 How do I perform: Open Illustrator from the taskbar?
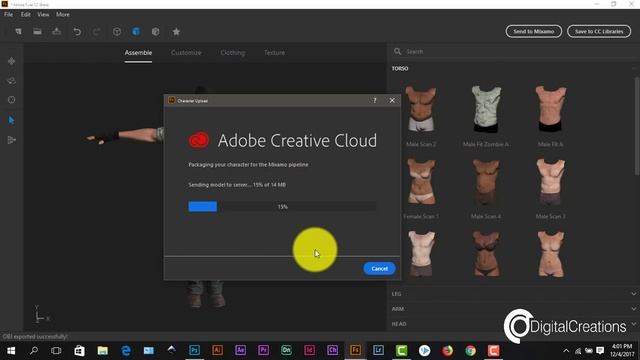[218, 350]
